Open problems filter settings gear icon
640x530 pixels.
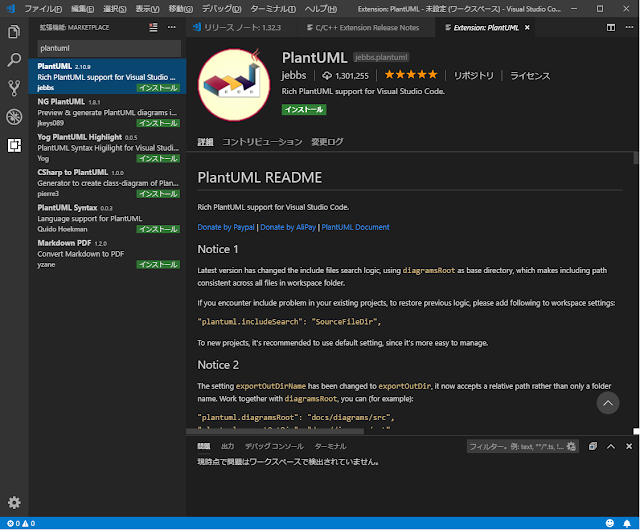click(x=571, y=446)
